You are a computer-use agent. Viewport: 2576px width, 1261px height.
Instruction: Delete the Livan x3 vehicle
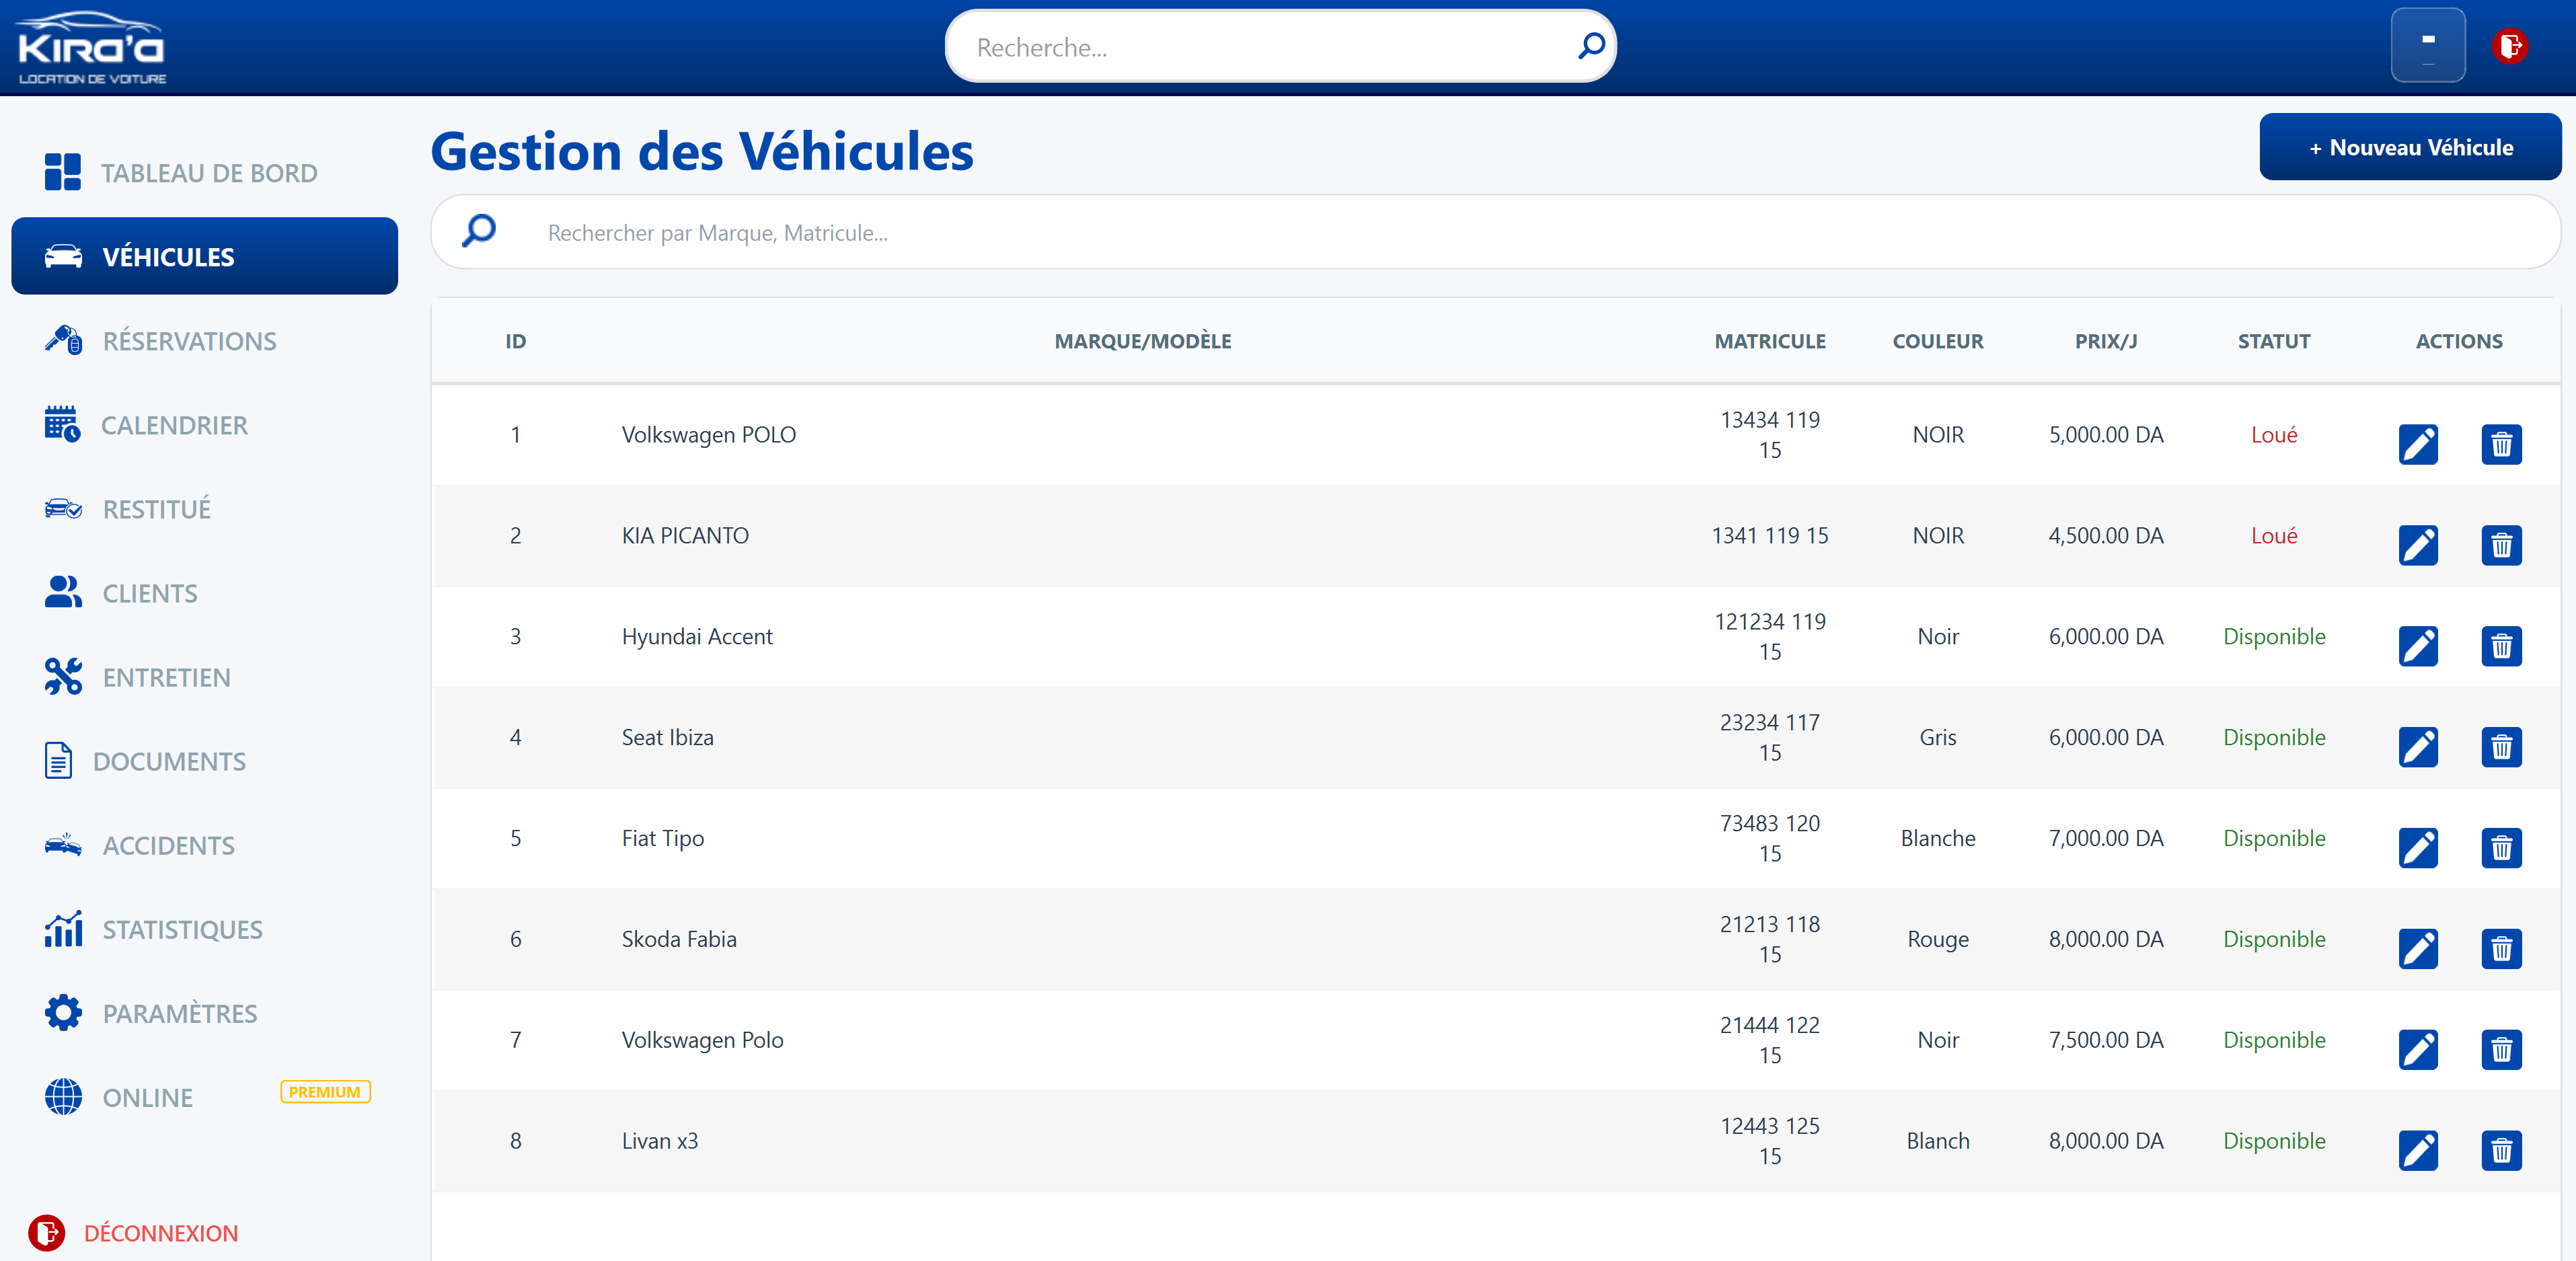tap(2501, 1151)
